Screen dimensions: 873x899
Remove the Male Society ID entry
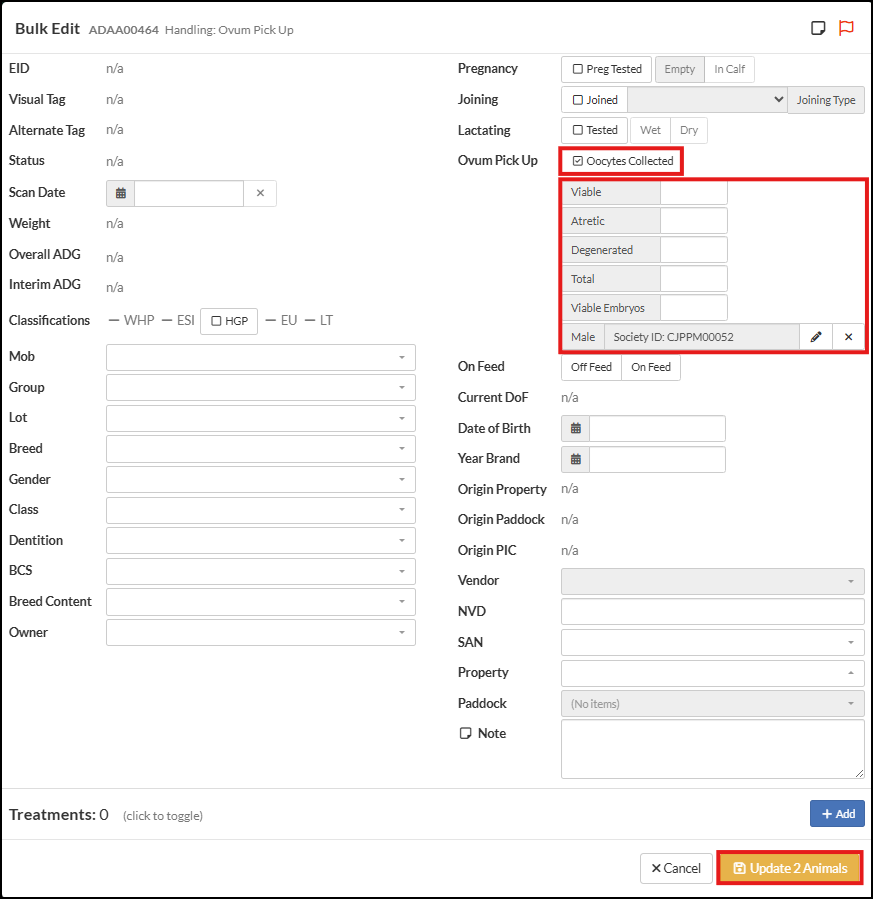(848, 337)
